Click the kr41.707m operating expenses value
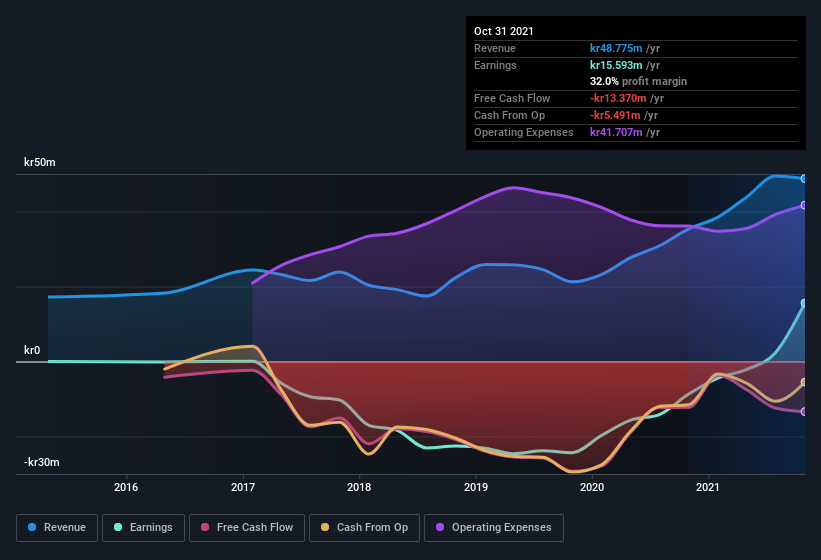The image size is (821, 560). pos(616,132)
